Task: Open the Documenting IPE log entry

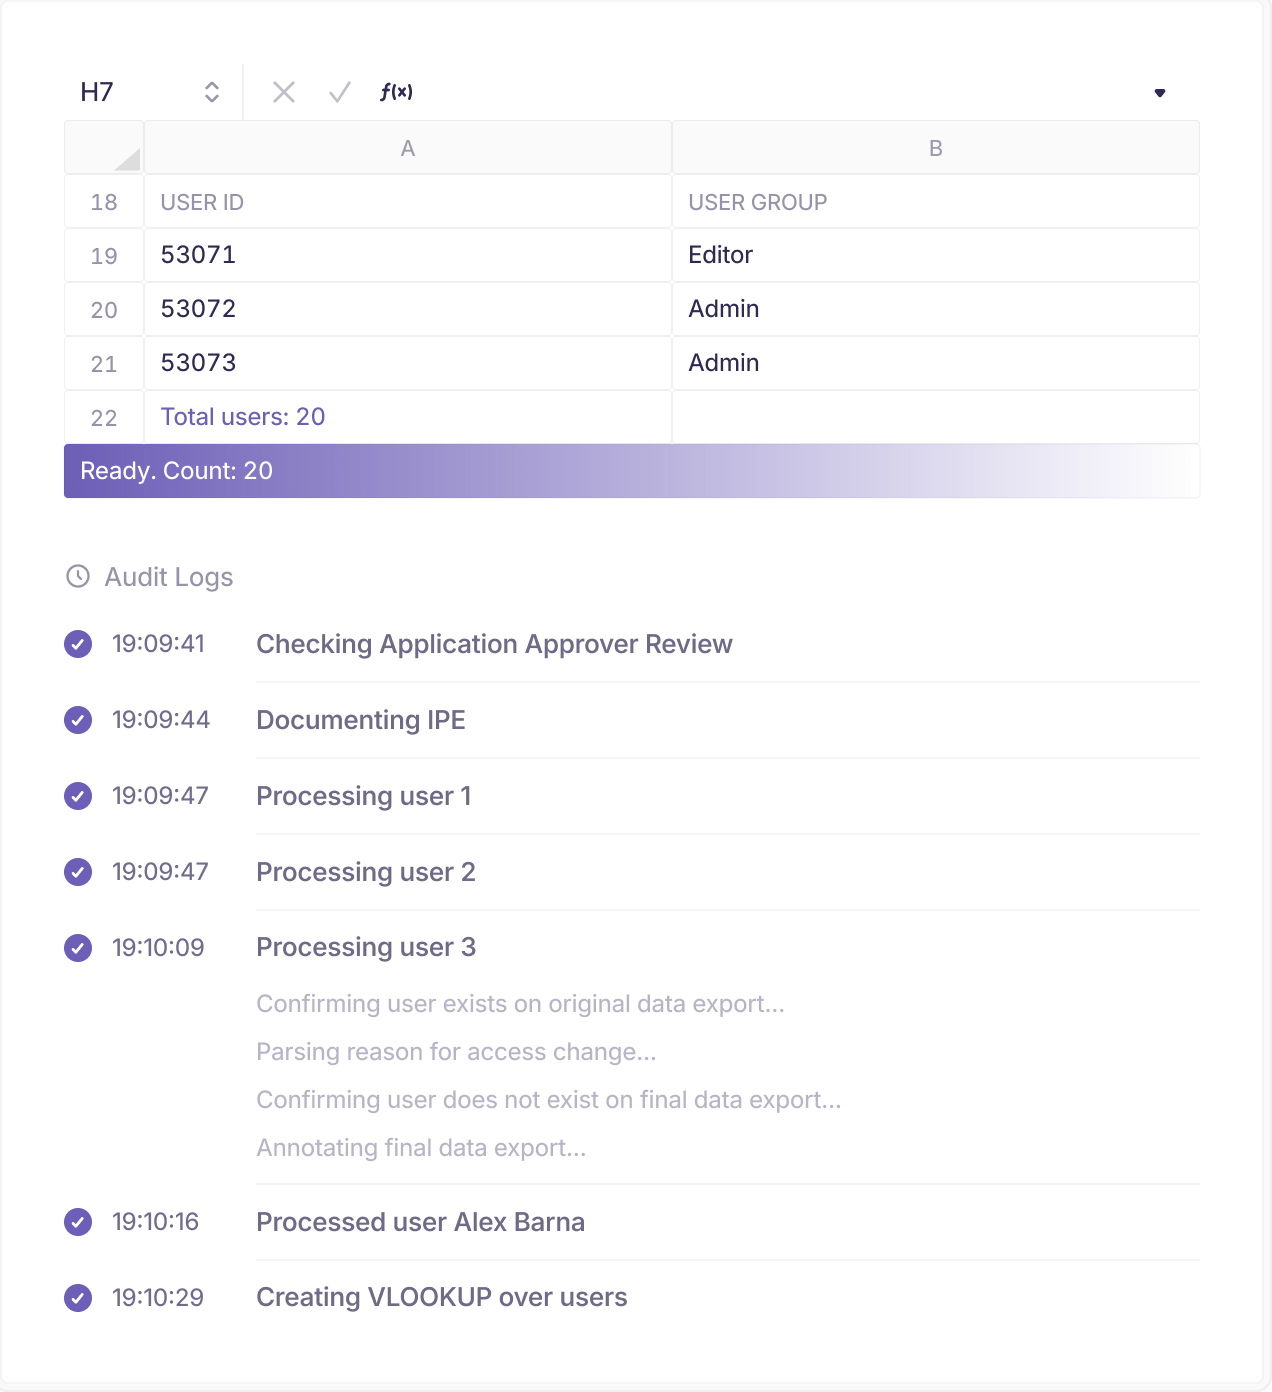Action: click(x=361, y=720)
